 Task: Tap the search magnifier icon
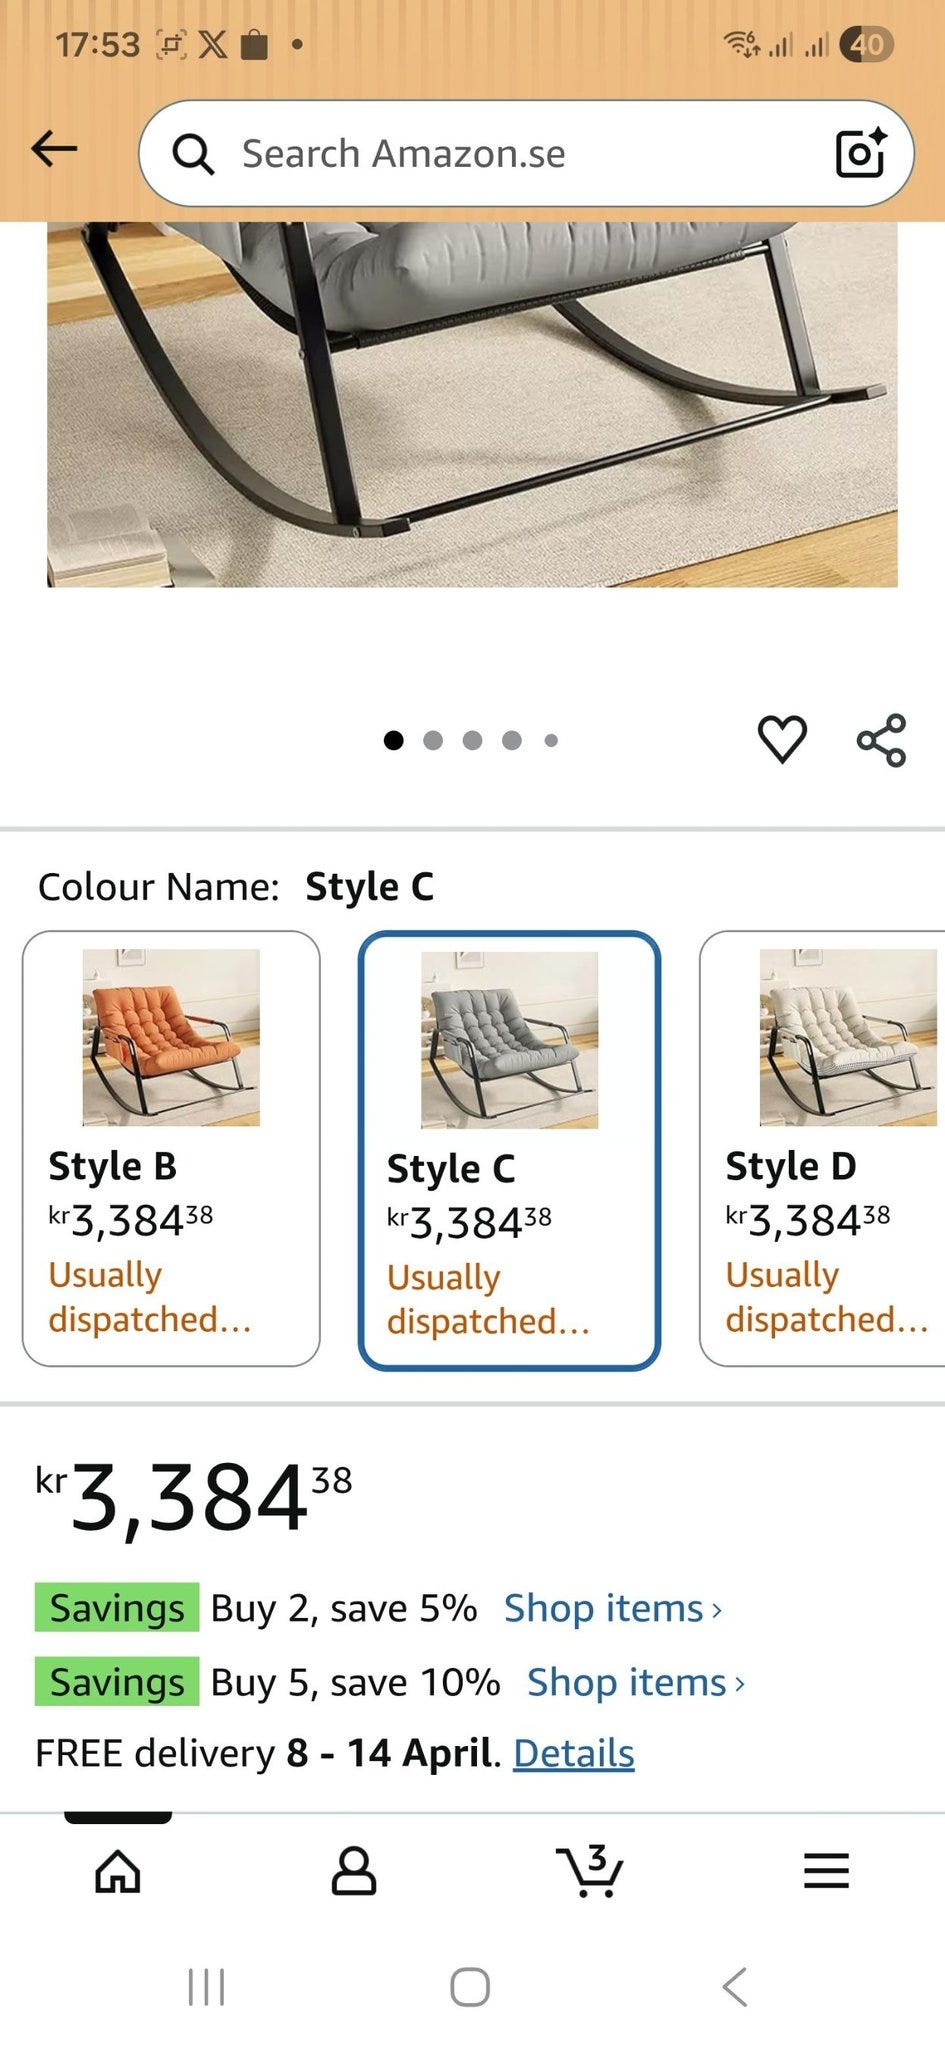tap(192, 154)
